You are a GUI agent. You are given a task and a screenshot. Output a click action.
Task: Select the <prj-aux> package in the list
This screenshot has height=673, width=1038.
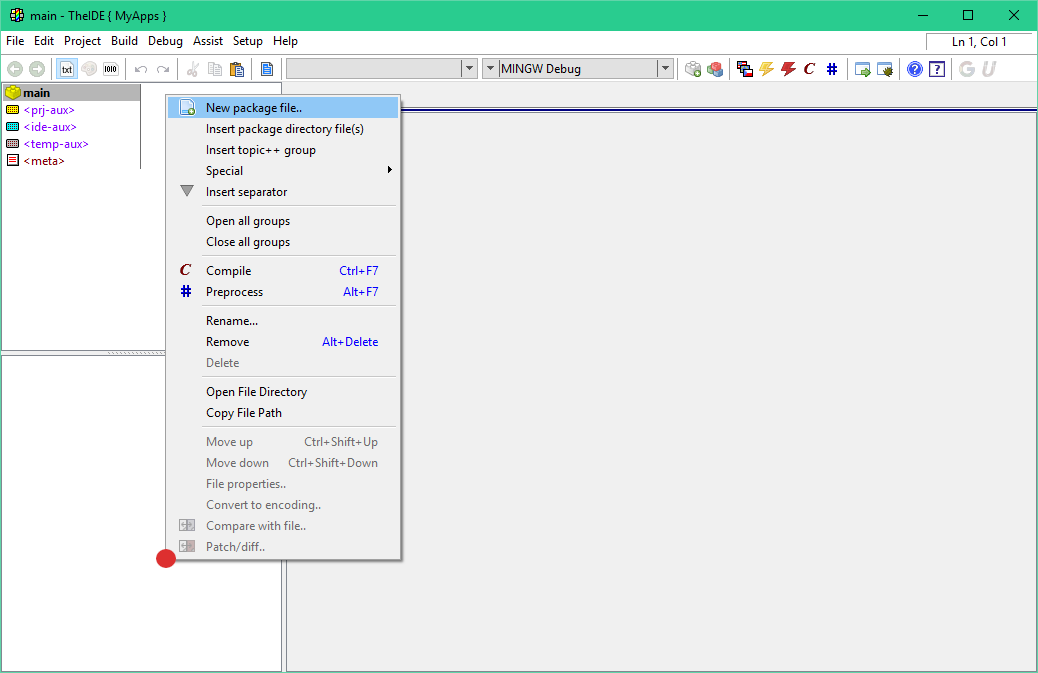48,110
